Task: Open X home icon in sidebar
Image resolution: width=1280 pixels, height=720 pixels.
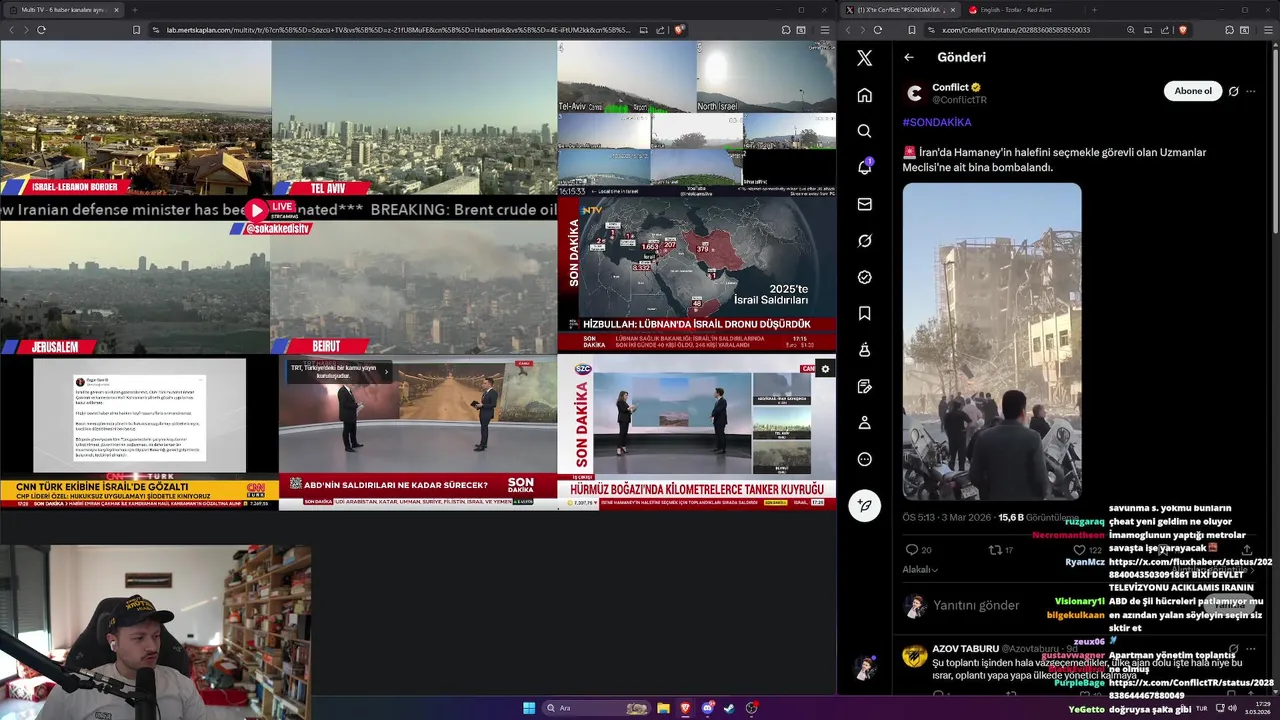Action: [864, 95]
